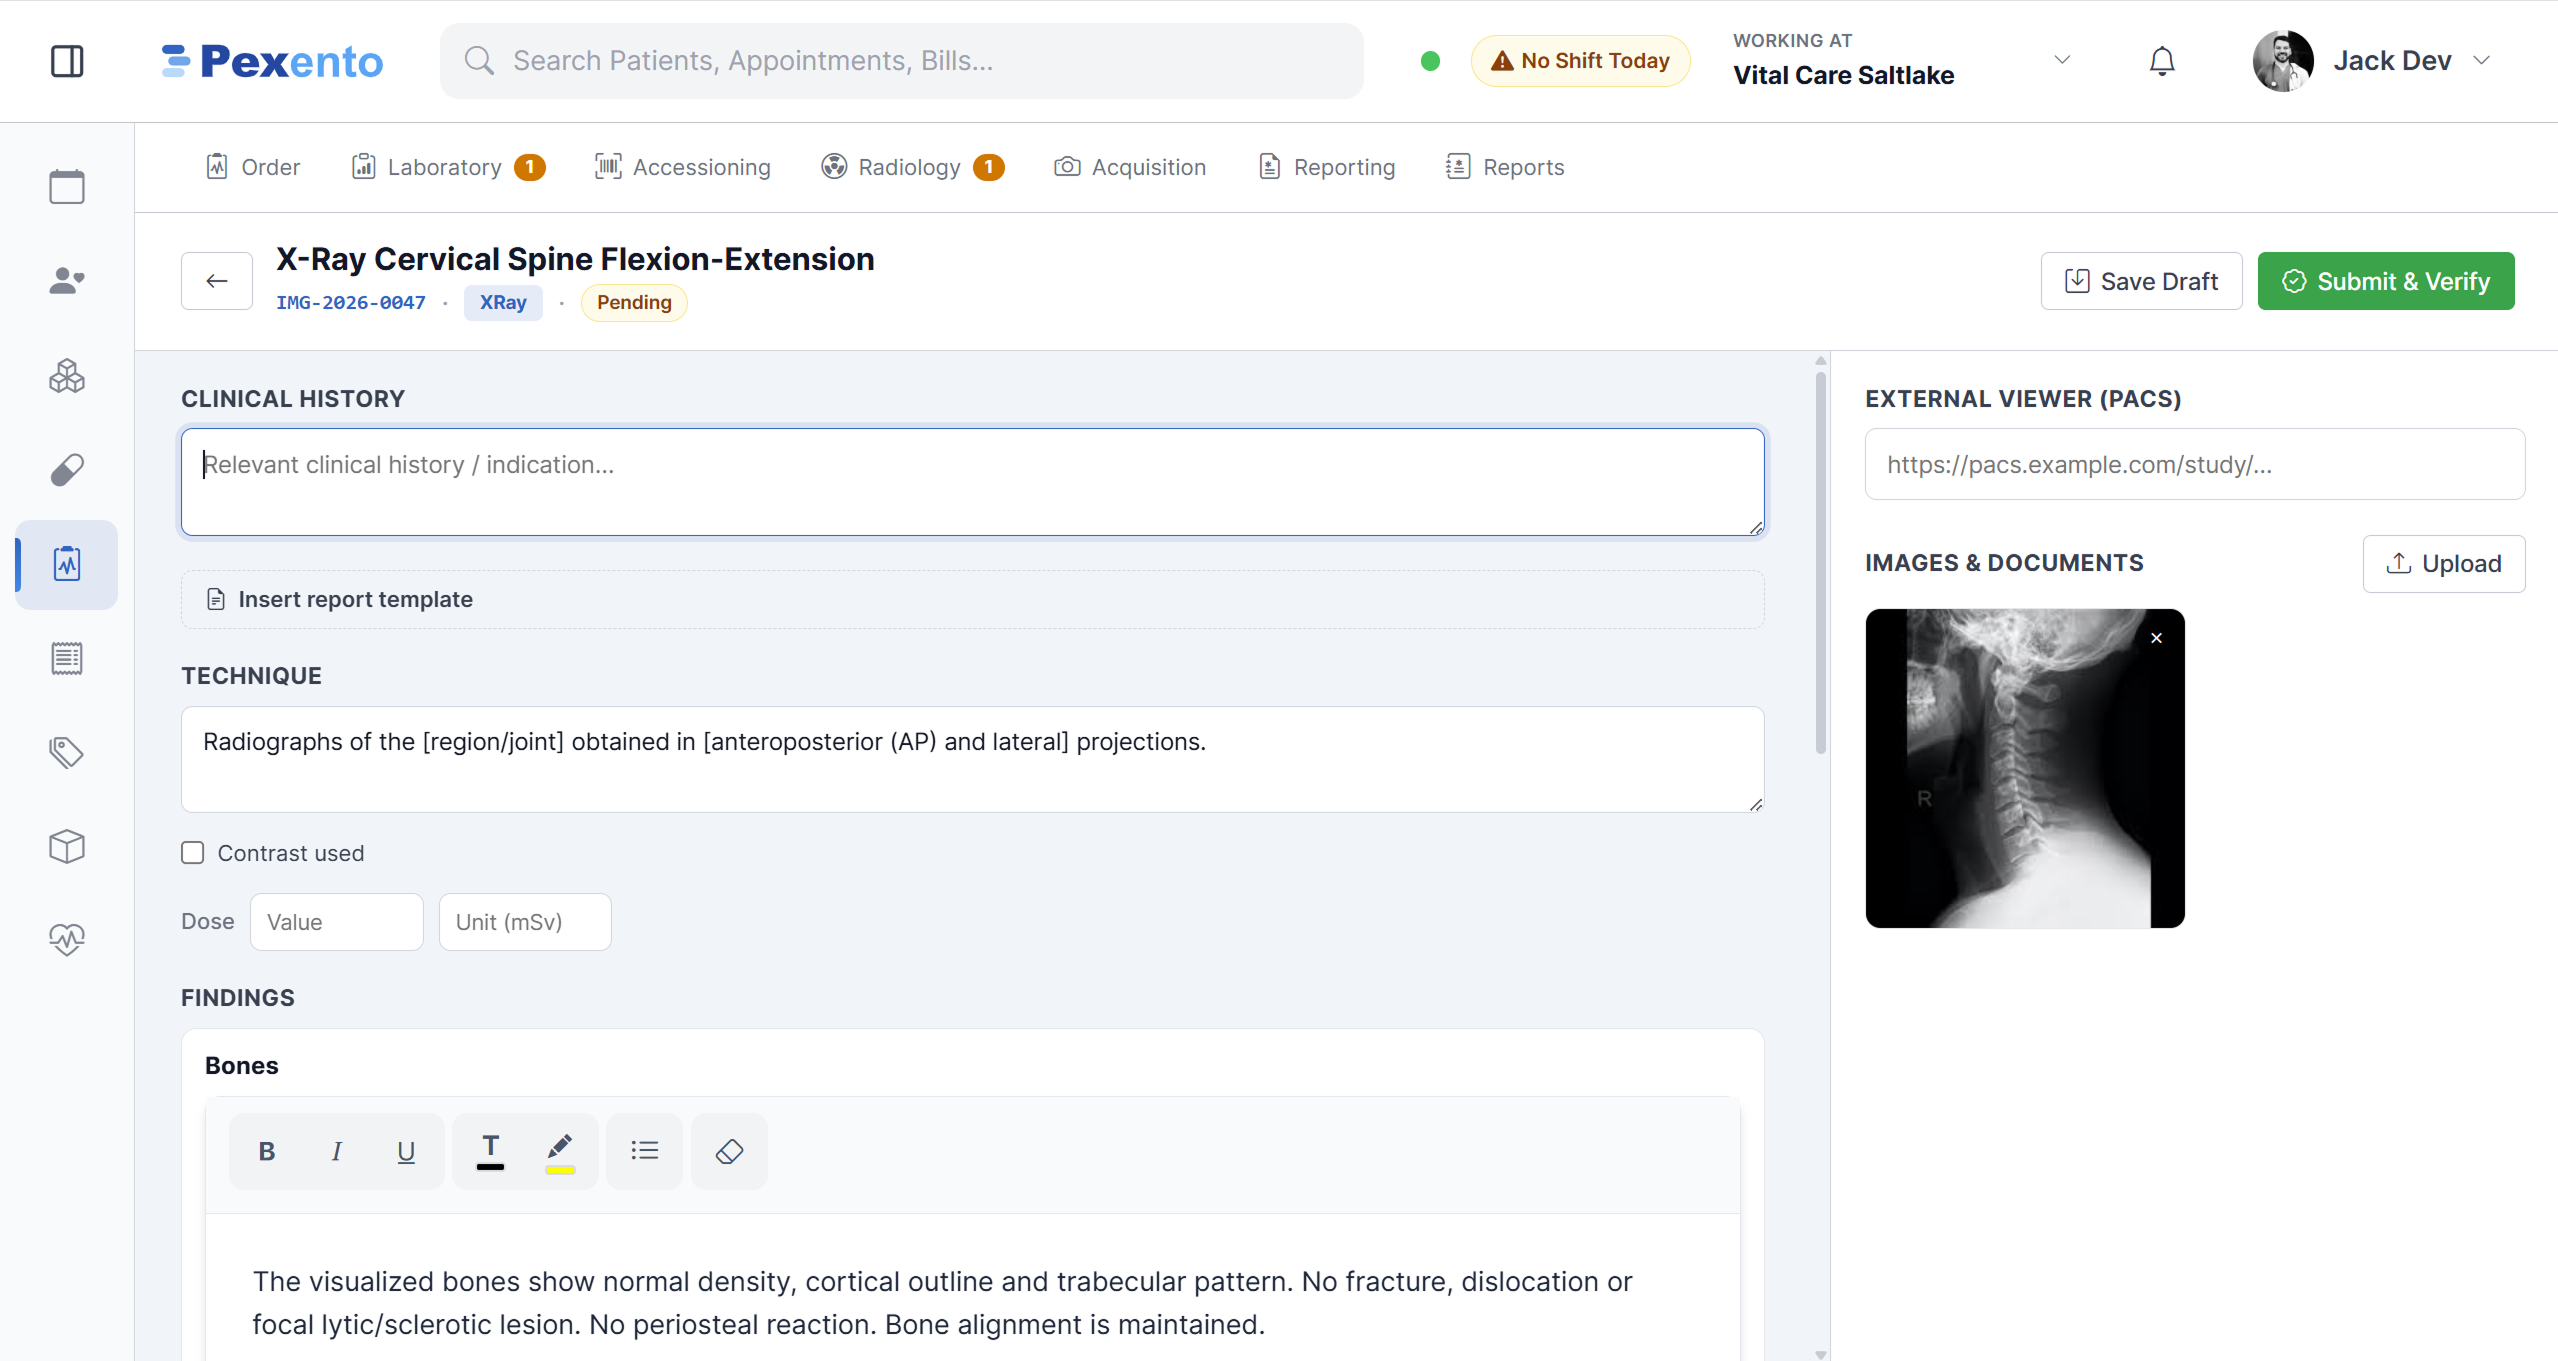
Task: Open Insert report template expander
Action: 972,599
